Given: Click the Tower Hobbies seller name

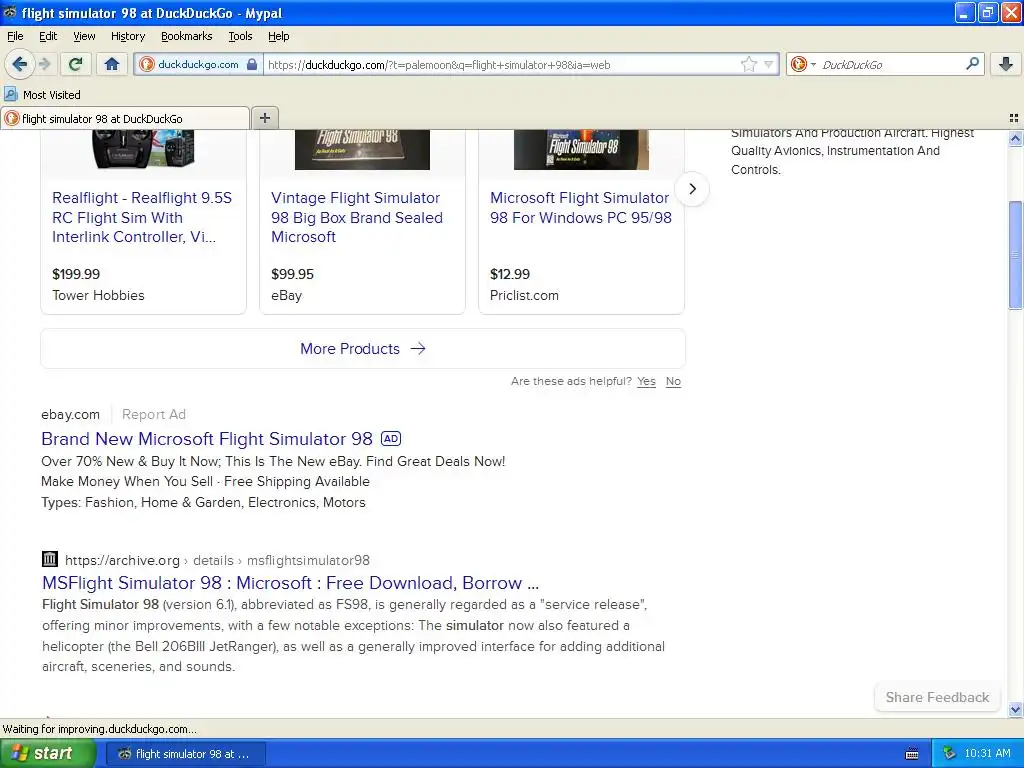Looking at the screenshot, I should pyautogui.click(x=98, y=295).
